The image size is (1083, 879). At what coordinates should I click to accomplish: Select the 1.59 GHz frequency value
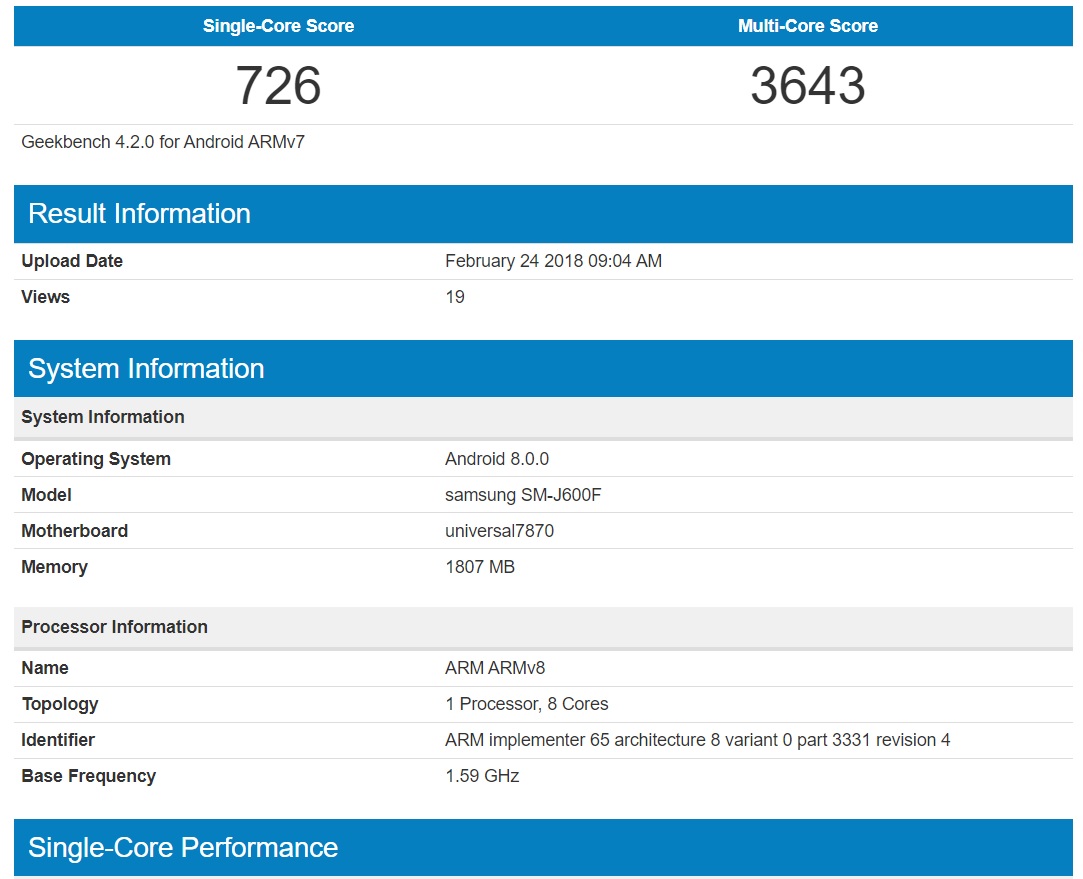pyautogui.click(x=482, y=776)
